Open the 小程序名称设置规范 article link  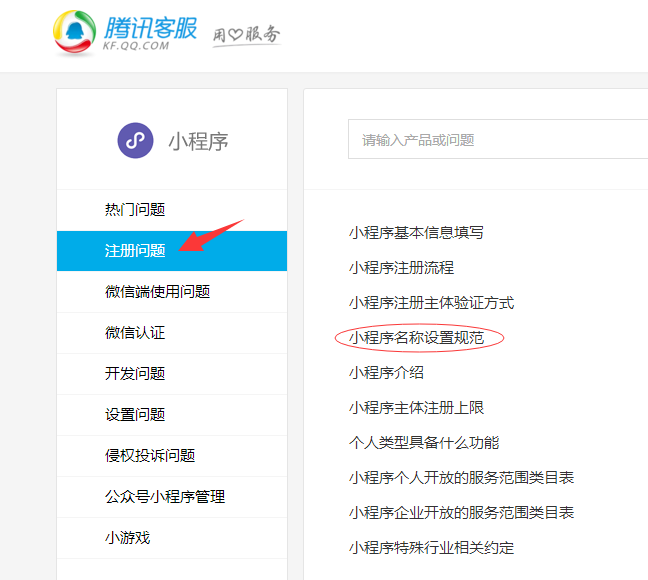[416, 338]
